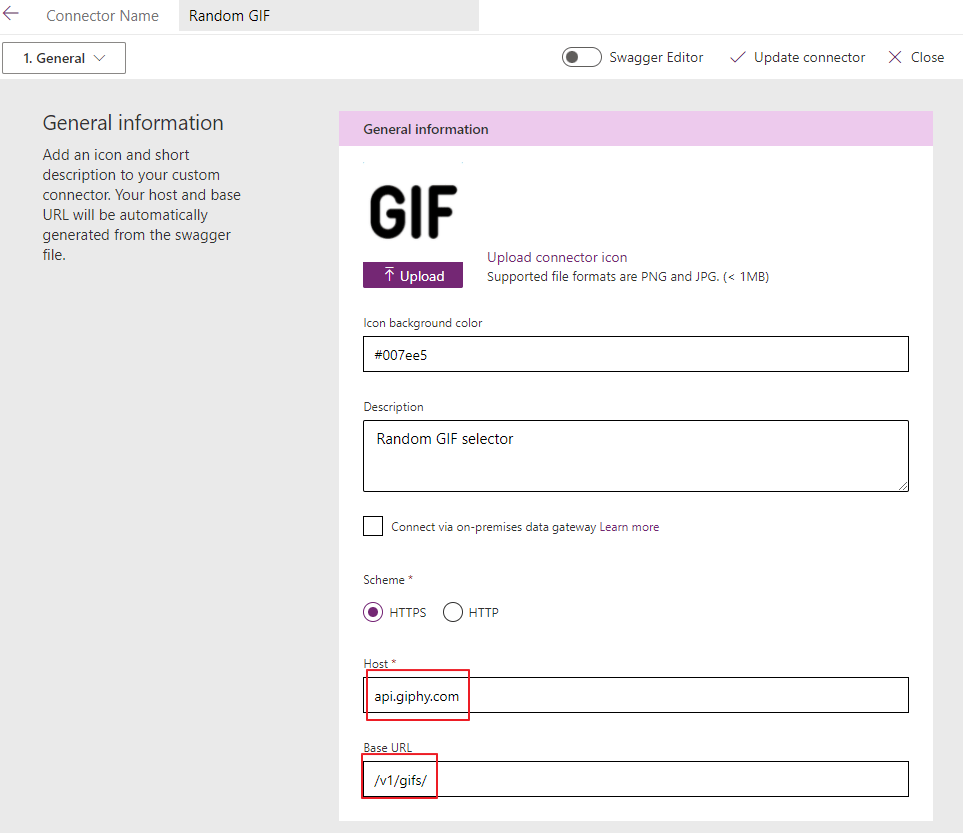963x833 pixels.
Task: Click the Base URL field /v1/gifs/
Action: pyautogui.click(x=635, y=779)
